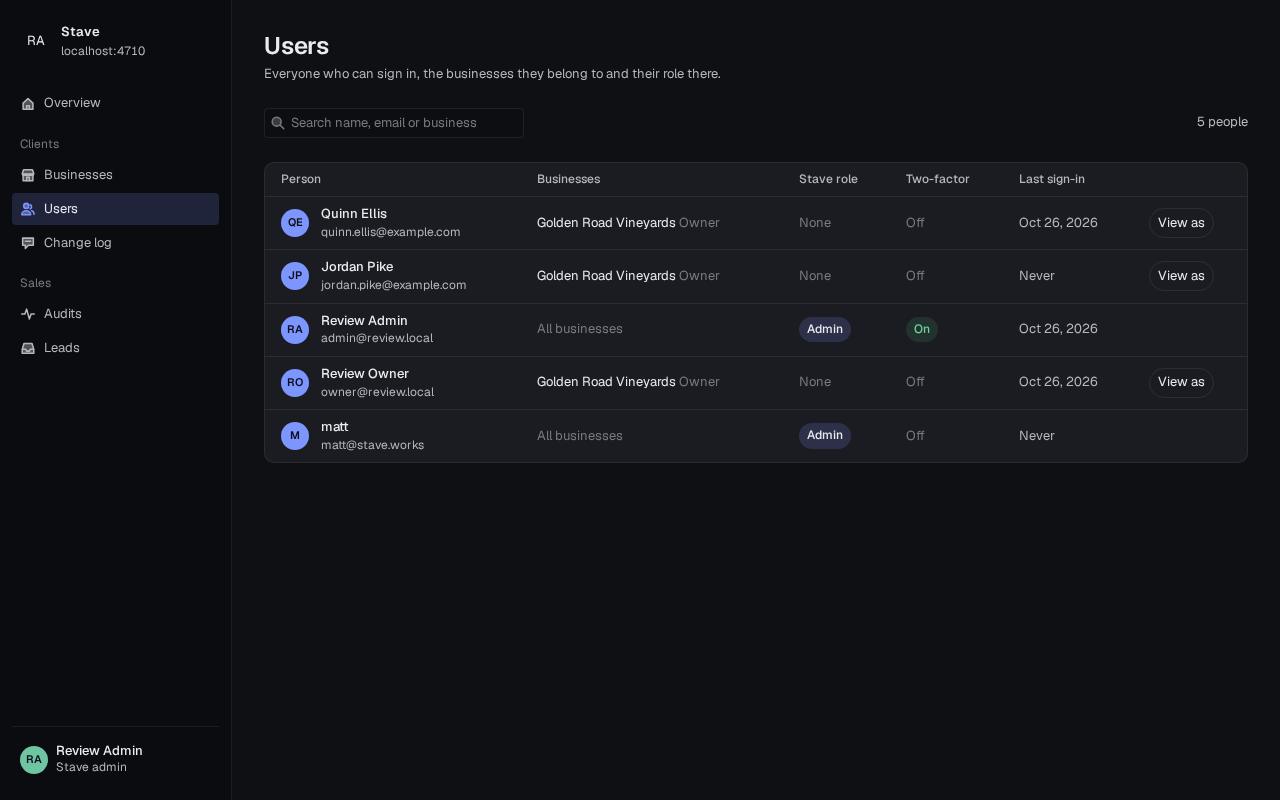Click Review Admin's Admin role badge
The image size is (1280, 800).
click(825, 329)
